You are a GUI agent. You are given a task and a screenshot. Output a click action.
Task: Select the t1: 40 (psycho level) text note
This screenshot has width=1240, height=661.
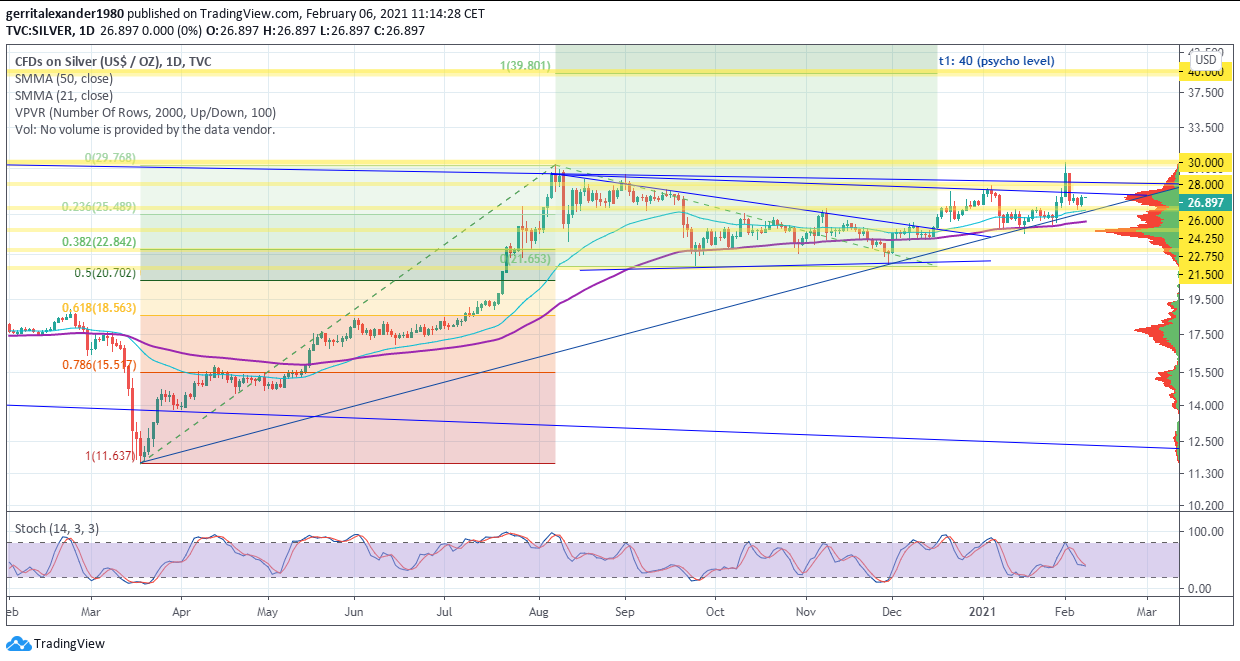[996, 61]
